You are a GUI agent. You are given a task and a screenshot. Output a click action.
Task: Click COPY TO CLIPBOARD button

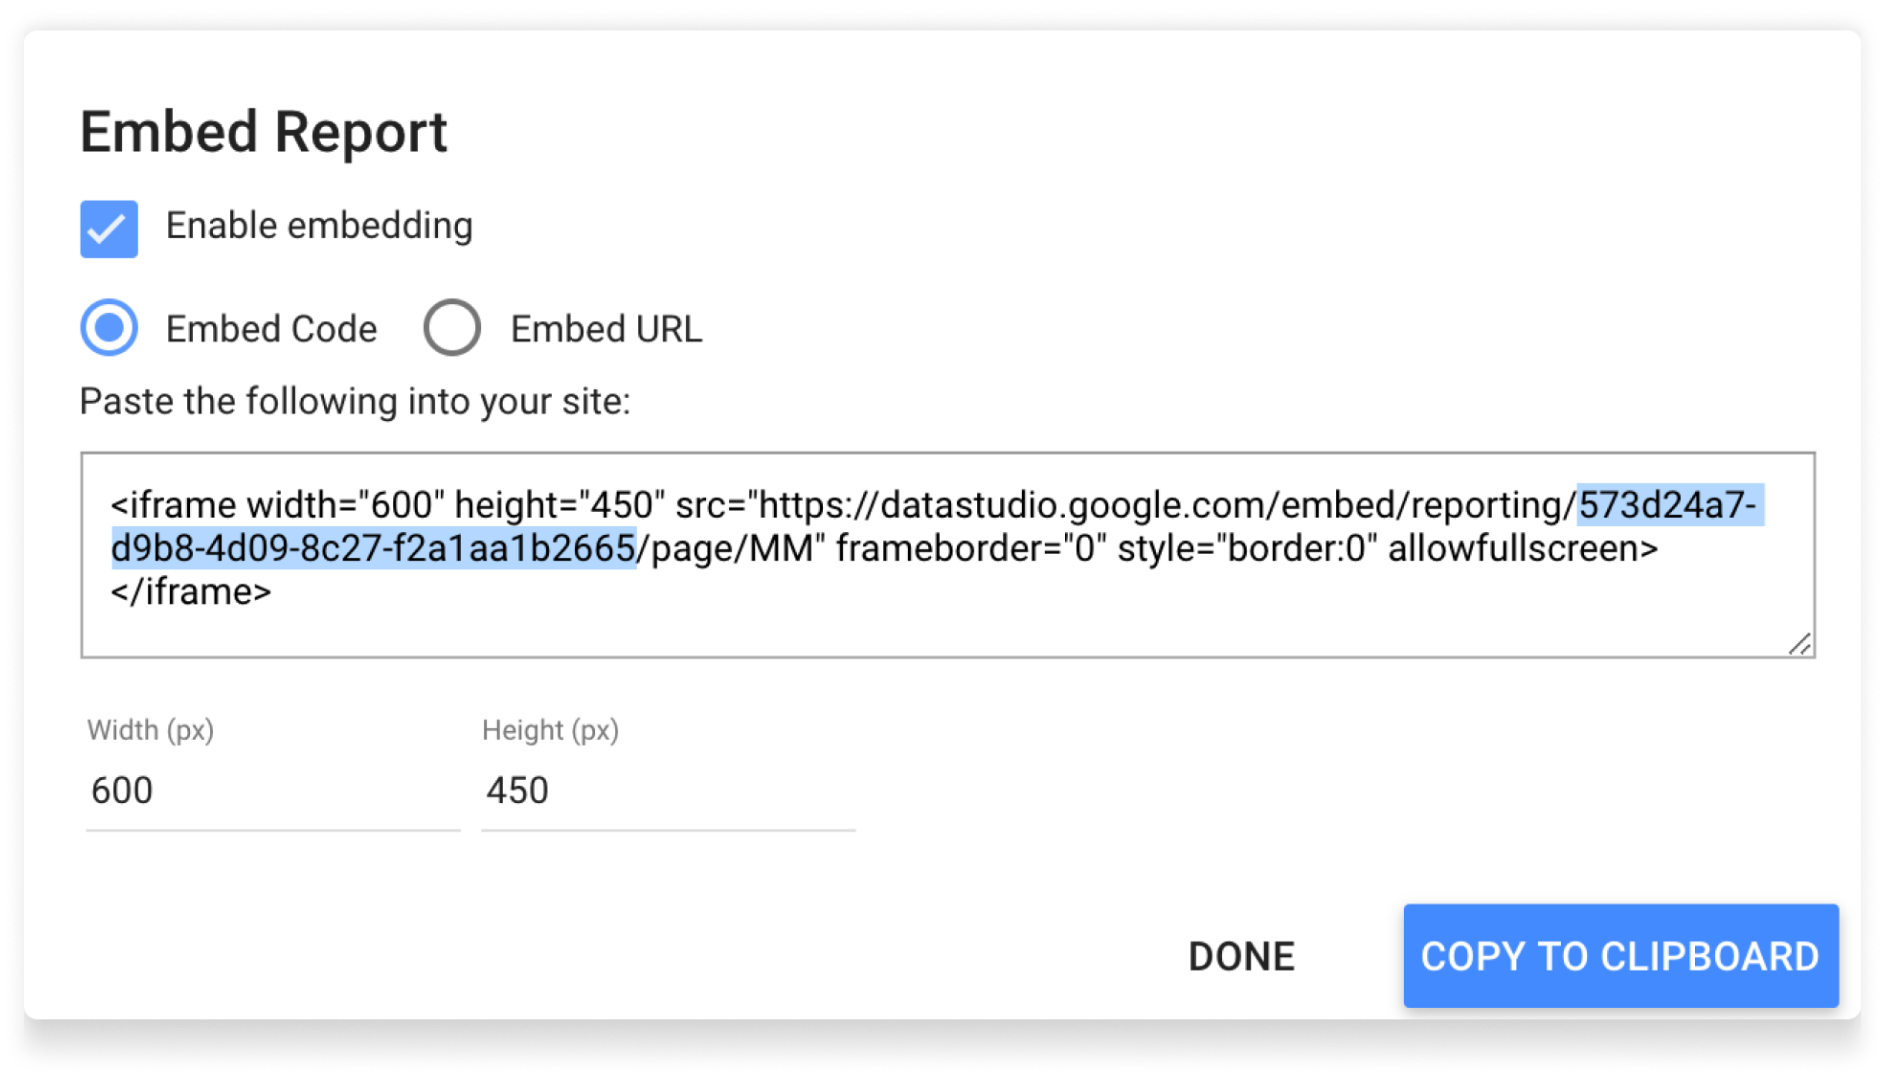pos(1620,956)
